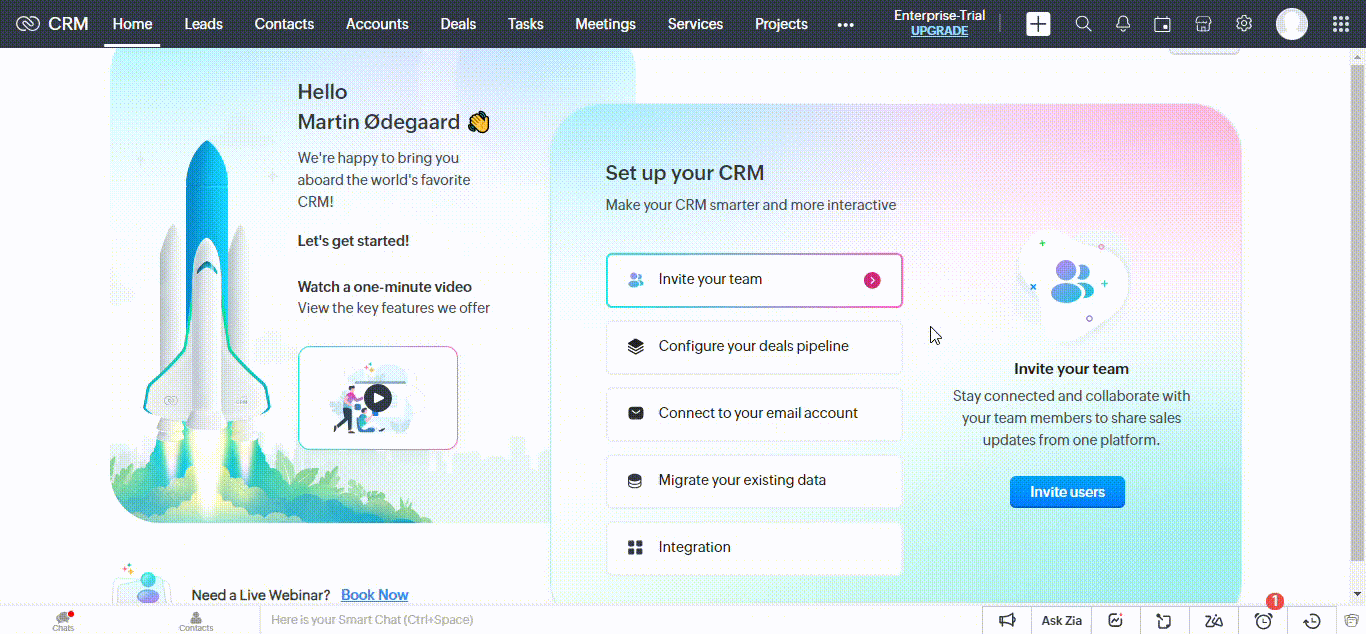Switch to the Leads module tab
1366x634 pixels.
203,24
